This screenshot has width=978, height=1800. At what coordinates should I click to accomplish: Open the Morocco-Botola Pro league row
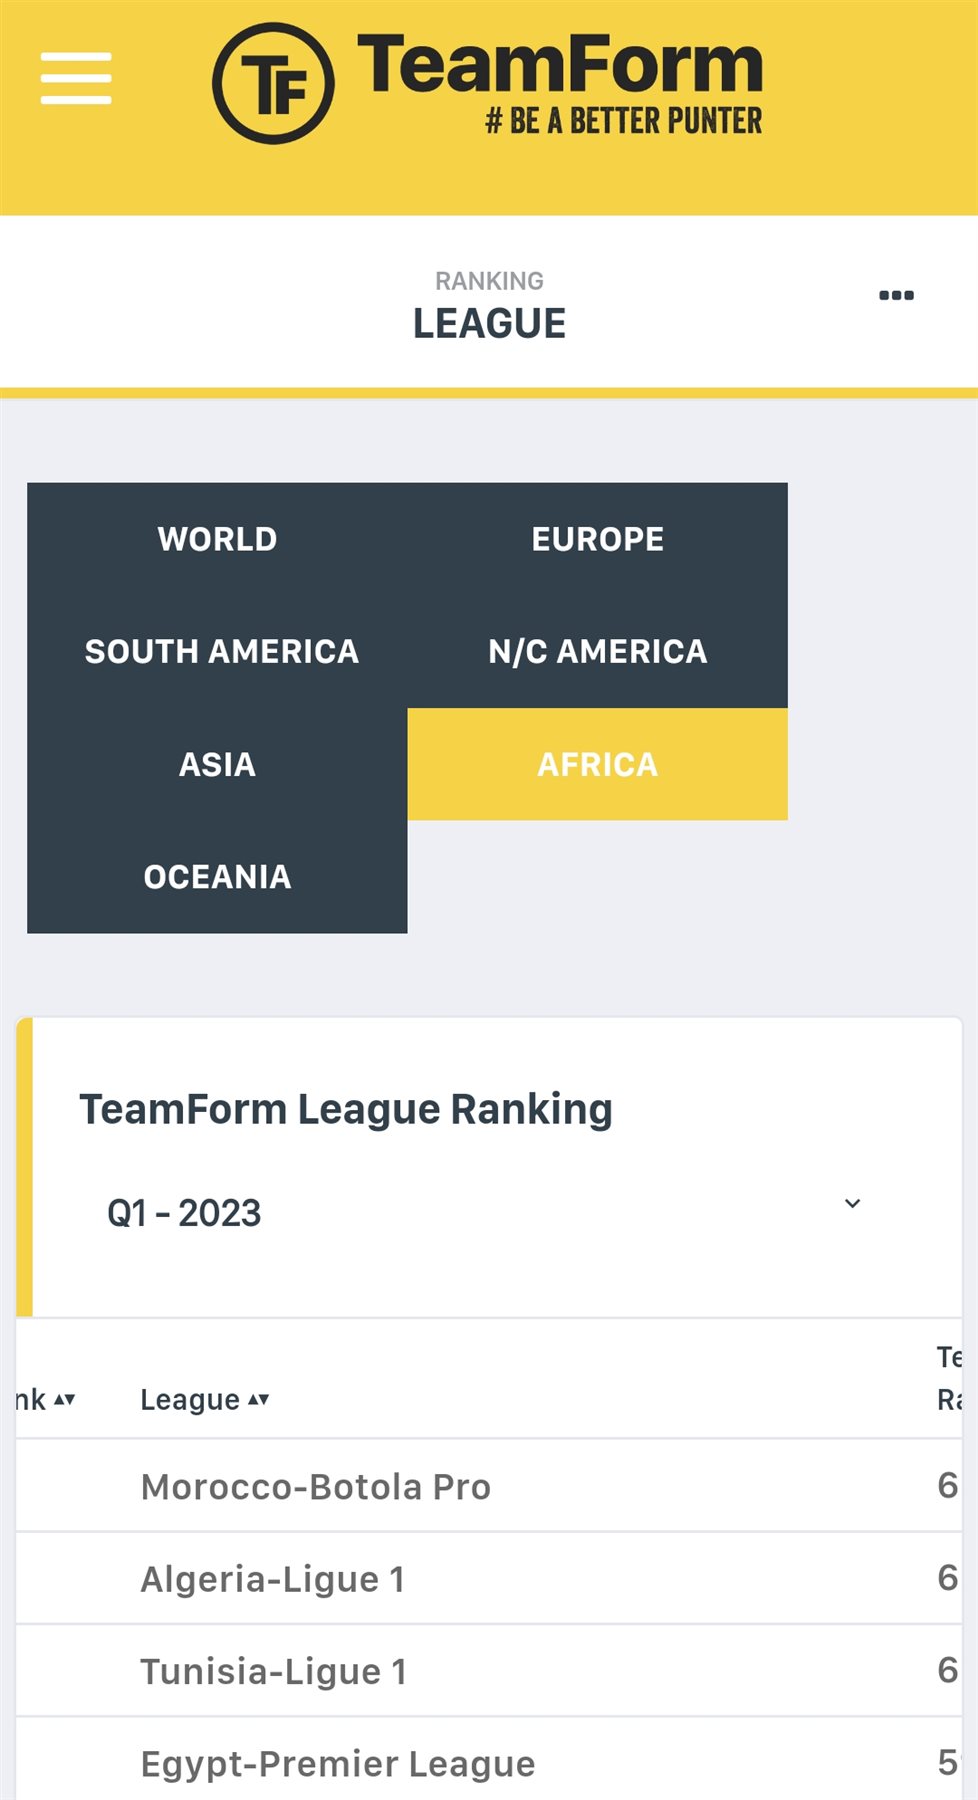coord(316,1486)
